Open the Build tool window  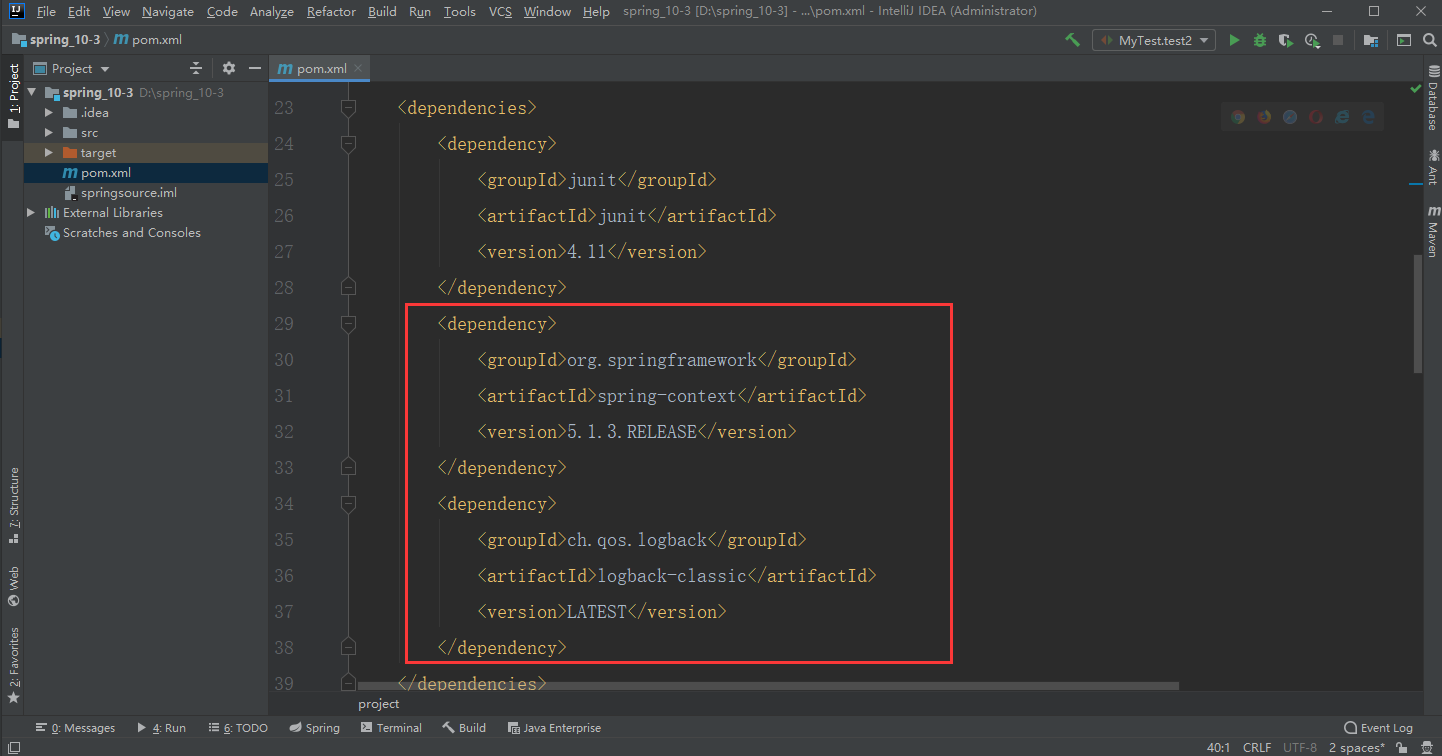tap(464, 728)
